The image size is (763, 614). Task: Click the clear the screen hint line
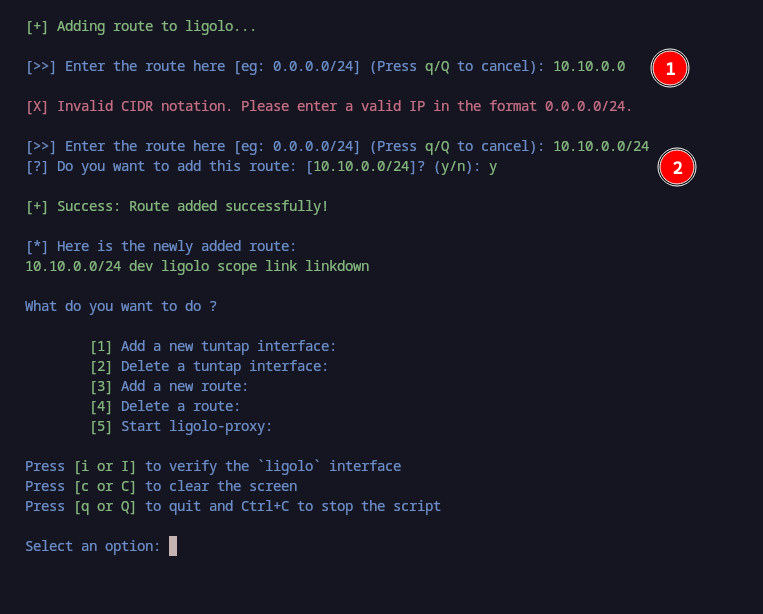pos(161,486)
